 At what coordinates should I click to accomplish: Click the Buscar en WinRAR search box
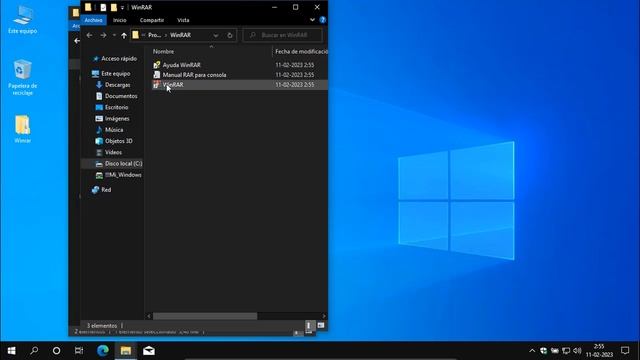pyautogui.click(x=282, y=35)
